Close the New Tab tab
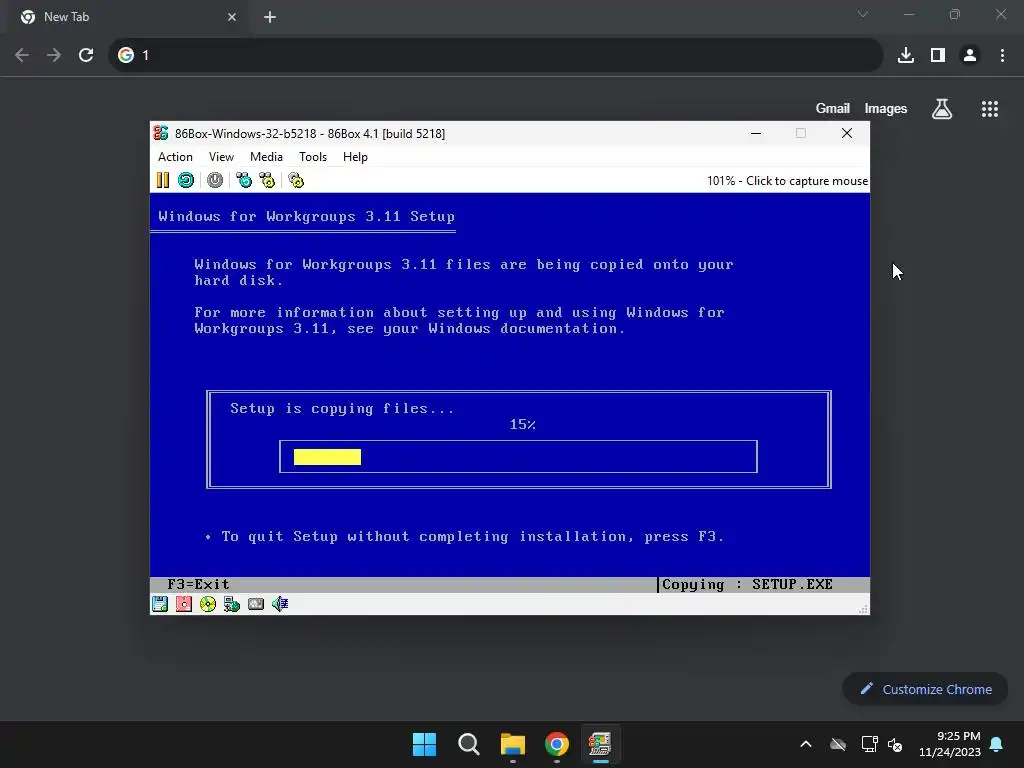 tap(232, 17)
